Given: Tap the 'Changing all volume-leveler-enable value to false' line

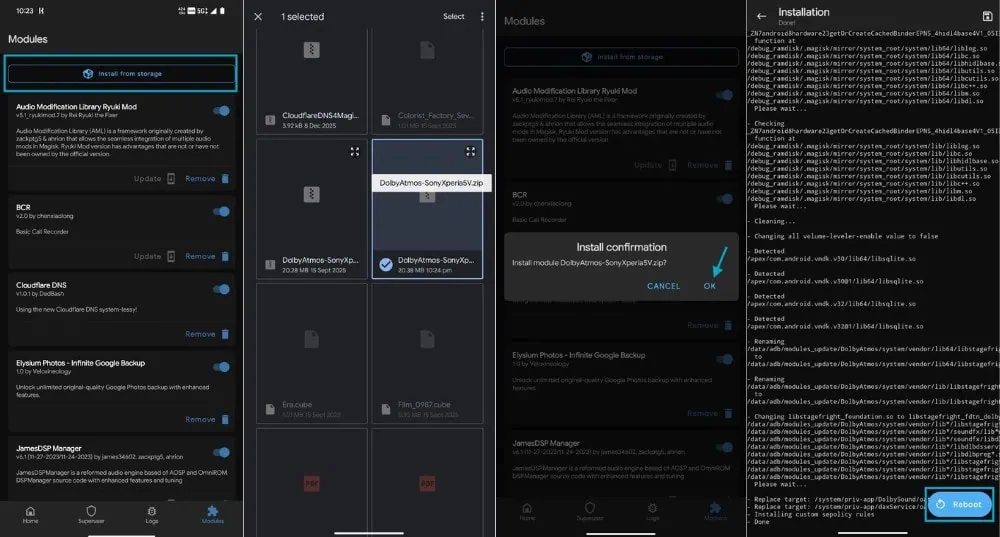Looking at the screenshot, I should [846, 236].
